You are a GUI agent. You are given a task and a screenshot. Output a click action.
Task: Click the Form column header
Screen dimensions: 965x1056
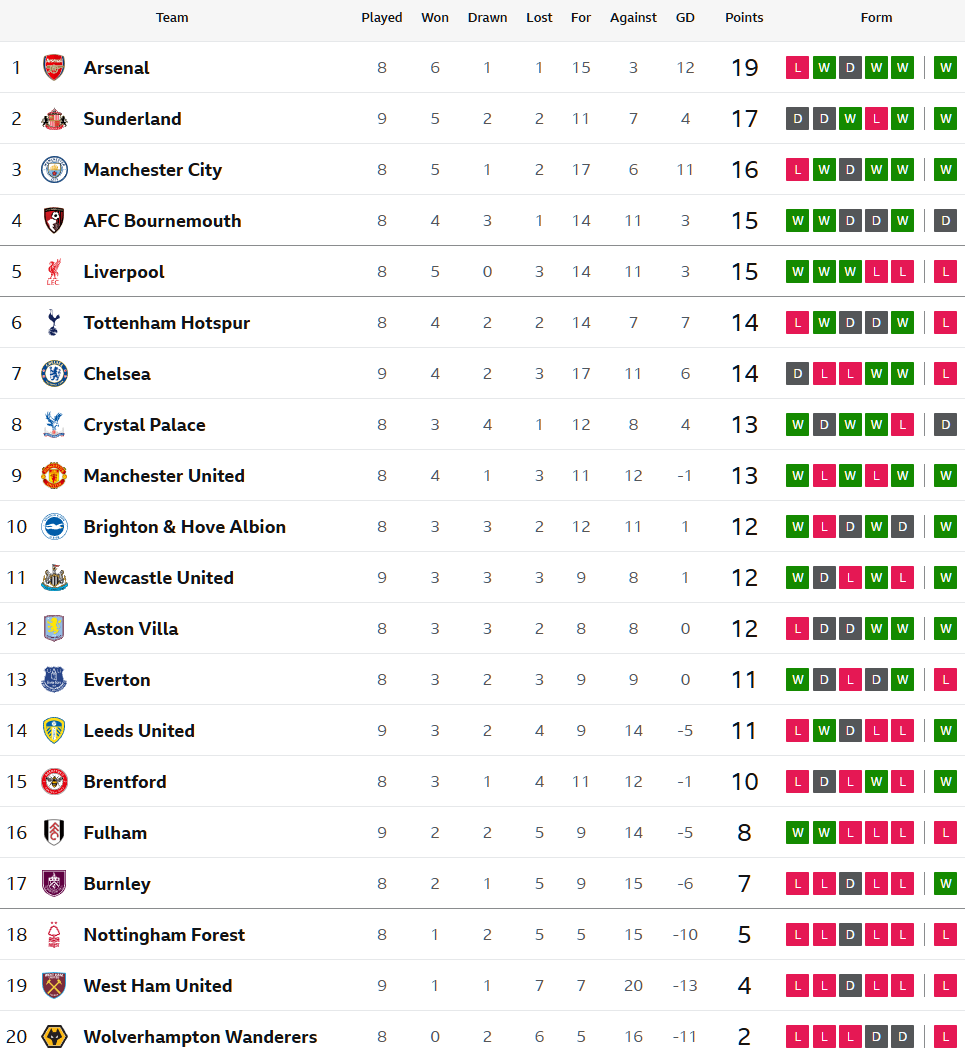click(876, 18)
